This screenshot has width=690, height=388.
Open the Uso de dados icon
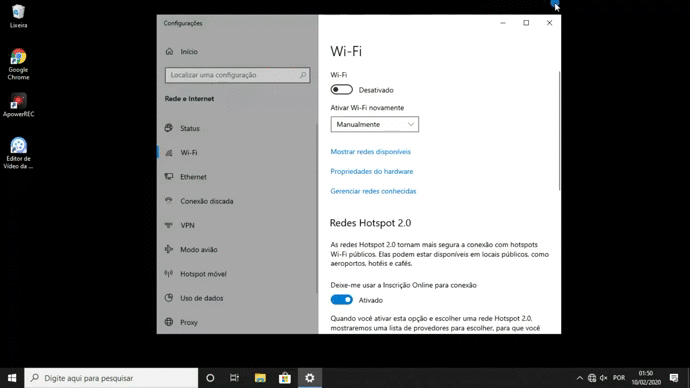point(169,298)
